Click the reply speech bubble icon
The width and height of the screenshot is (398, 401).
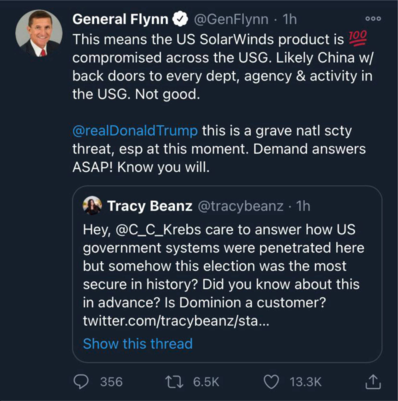pyautogui.click(x=81, y=382)
